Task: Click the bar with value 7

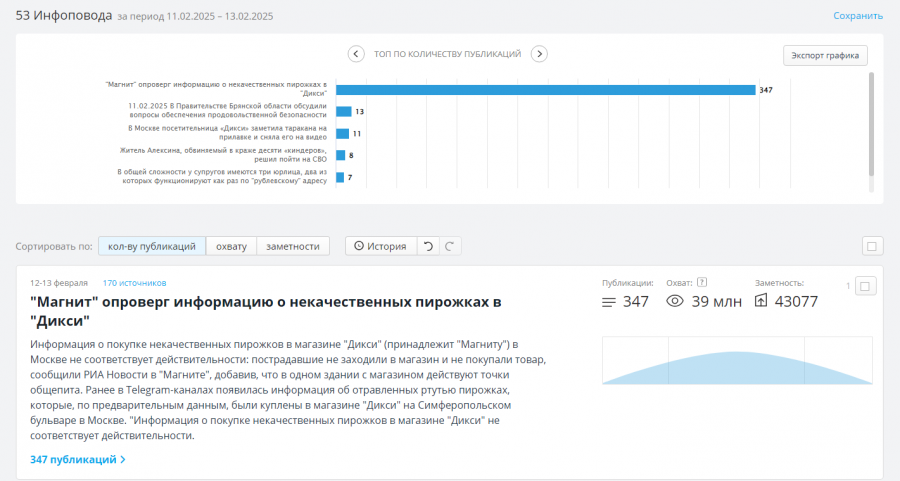Action: (340, 177)
